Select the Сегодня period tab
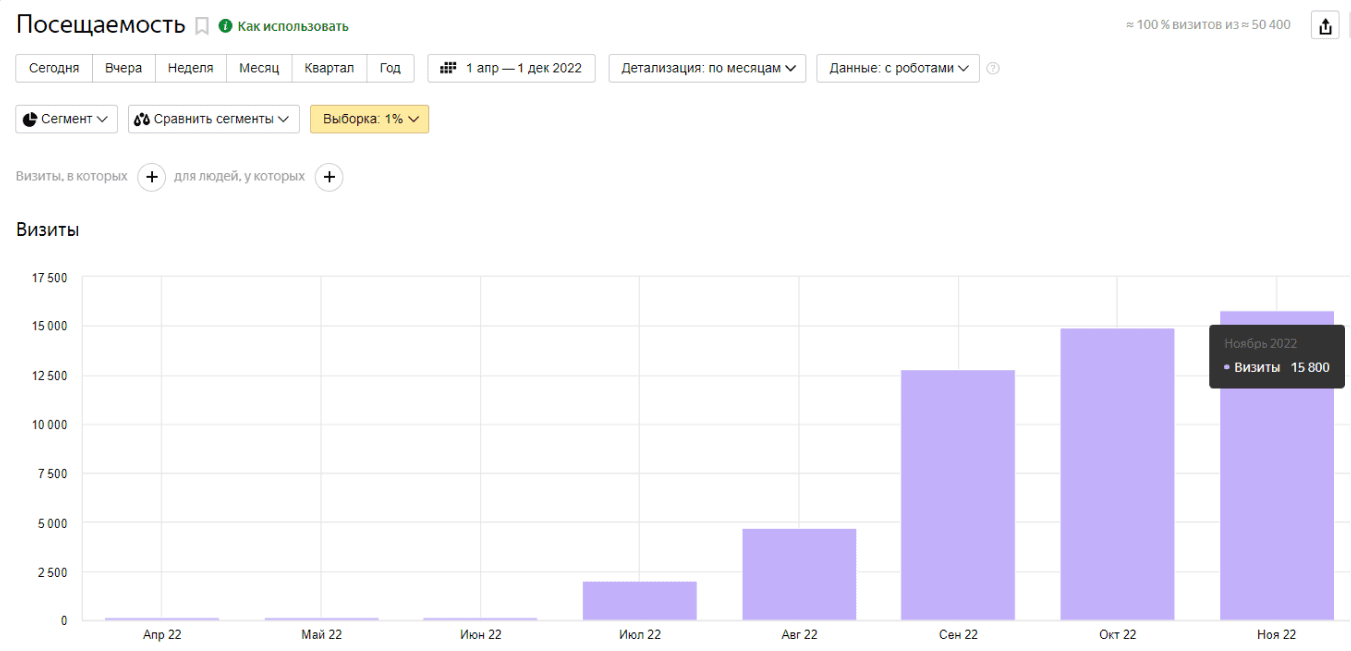Viewport: 1351px width, 651px height. click(x=54, y=68)
